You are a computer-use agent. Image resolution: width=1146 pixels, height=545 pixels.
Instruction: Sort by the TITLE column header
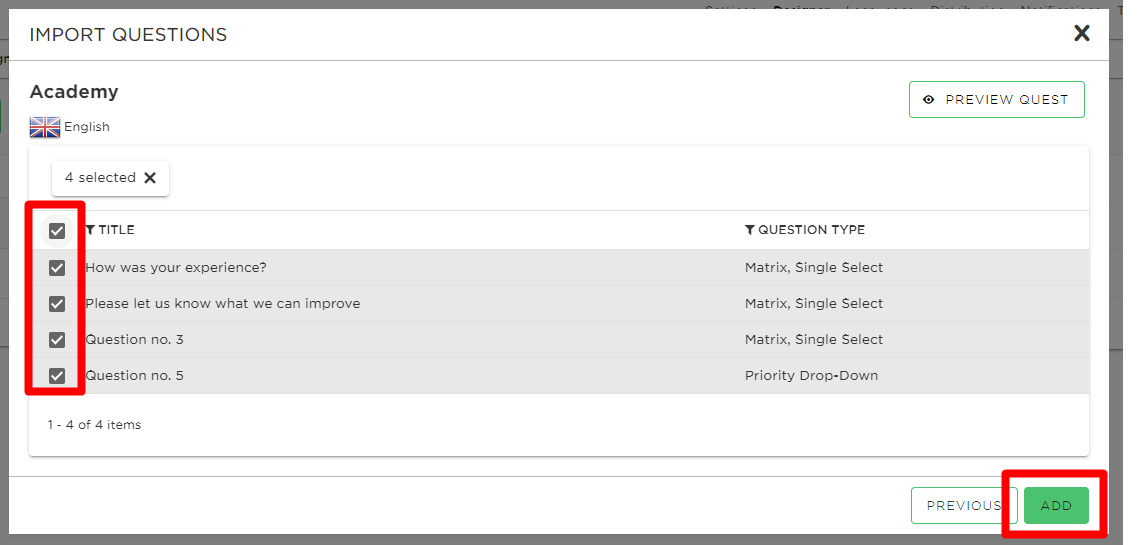click(x=117, y=230)
